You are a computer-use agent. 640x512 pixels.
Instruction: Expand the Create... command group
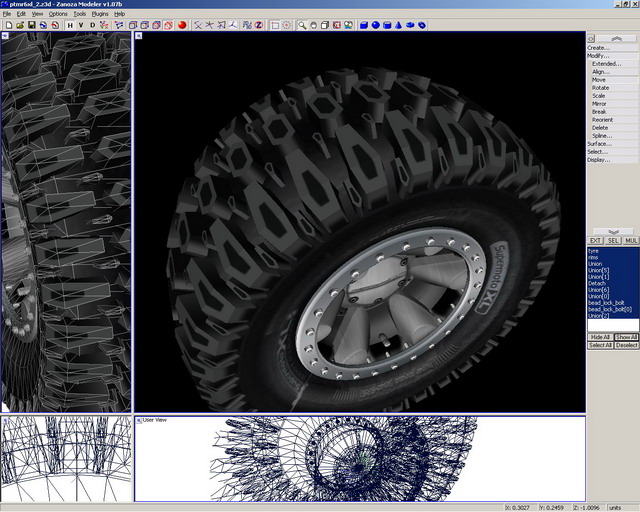598,47
